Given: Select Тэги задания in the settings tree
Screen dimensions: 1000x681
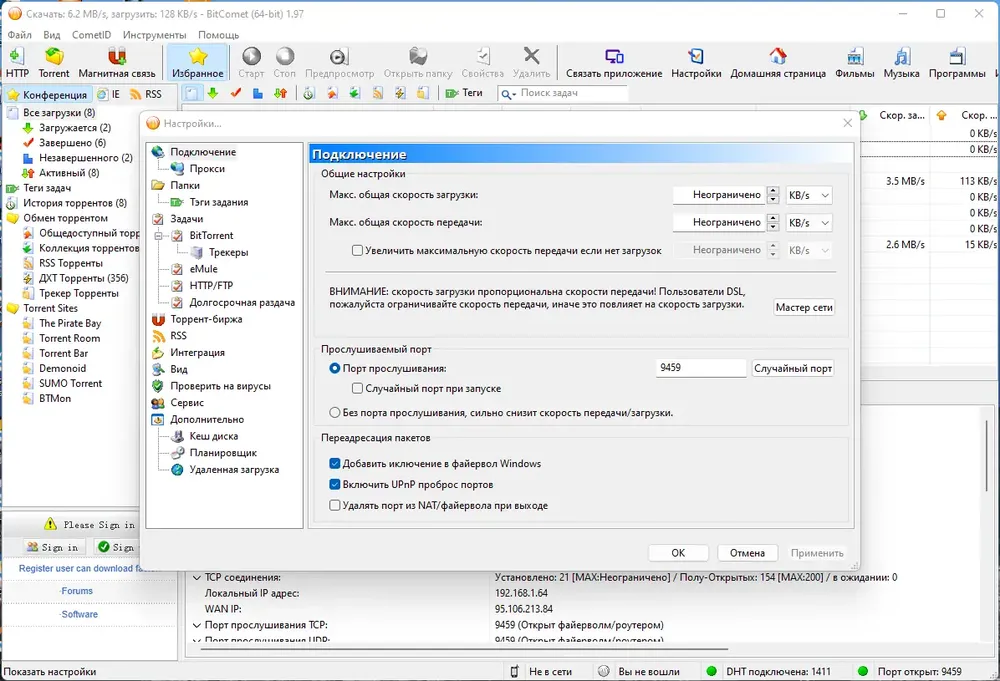Looking at the screenshot, I should (x=218, y=202).
